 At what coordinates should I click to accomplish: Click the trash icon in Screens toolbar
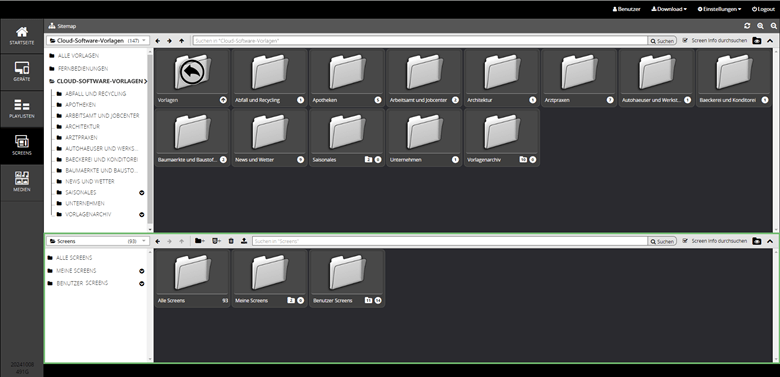[x=231, y=241]
